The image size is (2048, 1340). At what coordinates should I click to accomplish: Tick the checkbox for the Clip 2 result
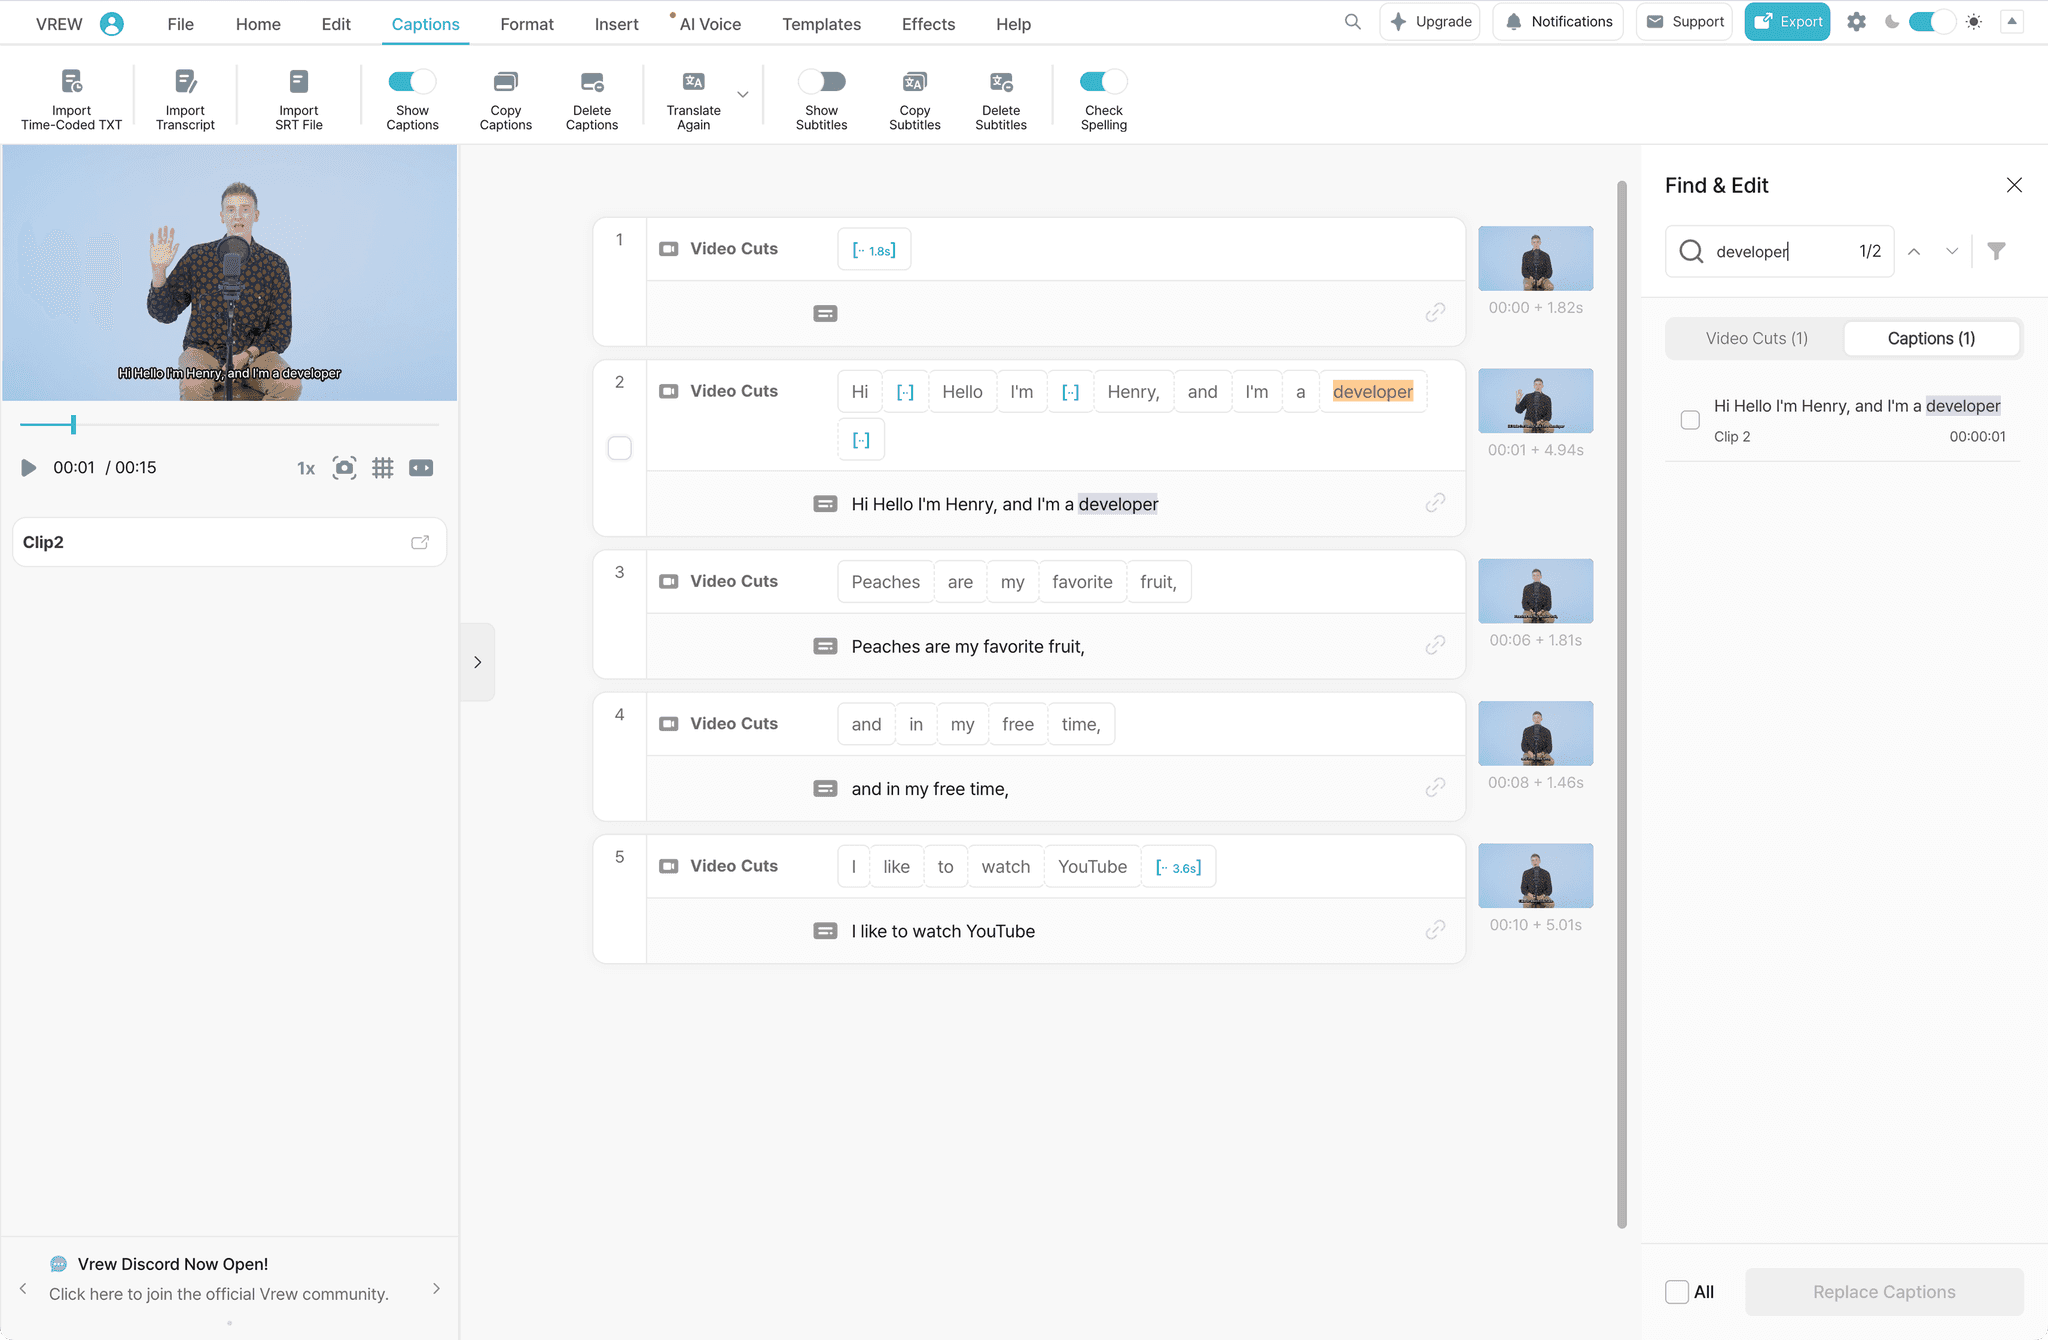coord(1690,420)
